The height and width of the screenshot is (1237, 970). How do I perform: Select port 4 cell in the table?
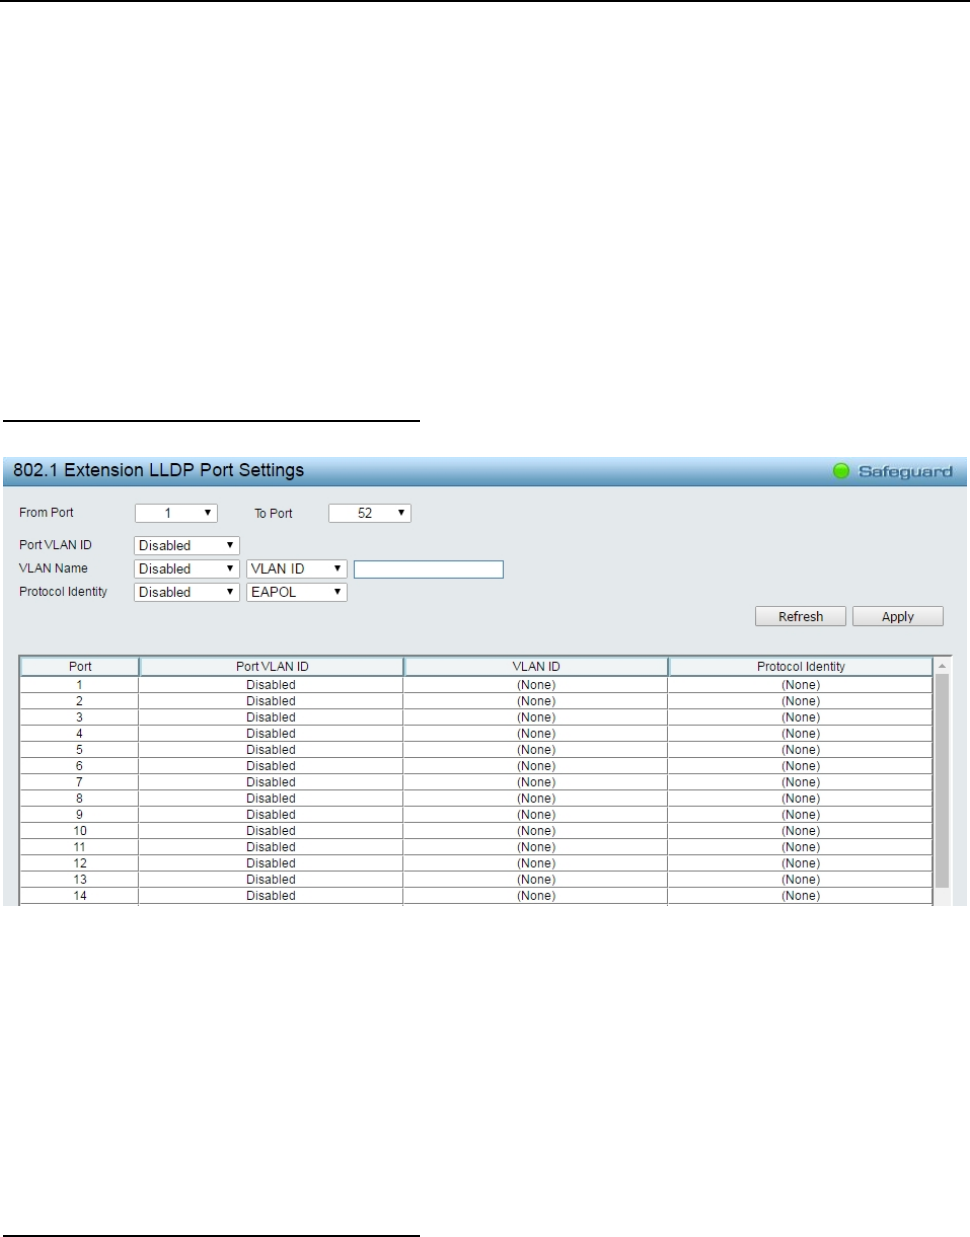(80, 734)
